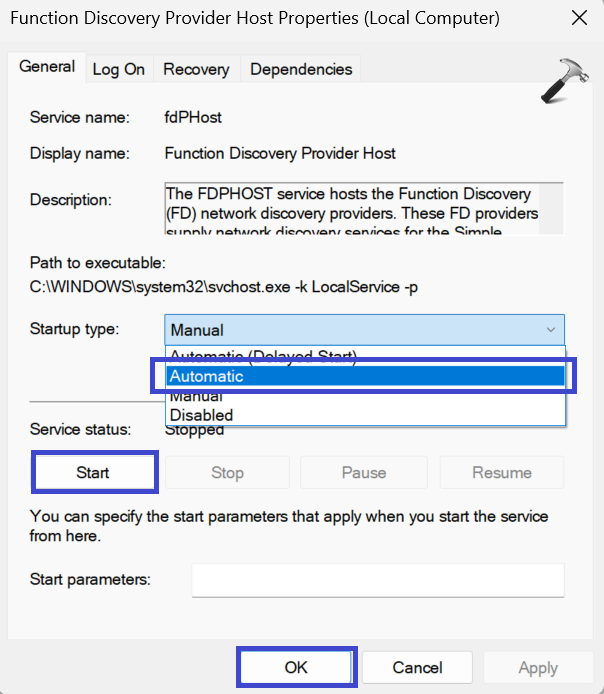This screenshot has width=604, height=694.
Task: Cancel the dialog
Action: coord(417,667)
